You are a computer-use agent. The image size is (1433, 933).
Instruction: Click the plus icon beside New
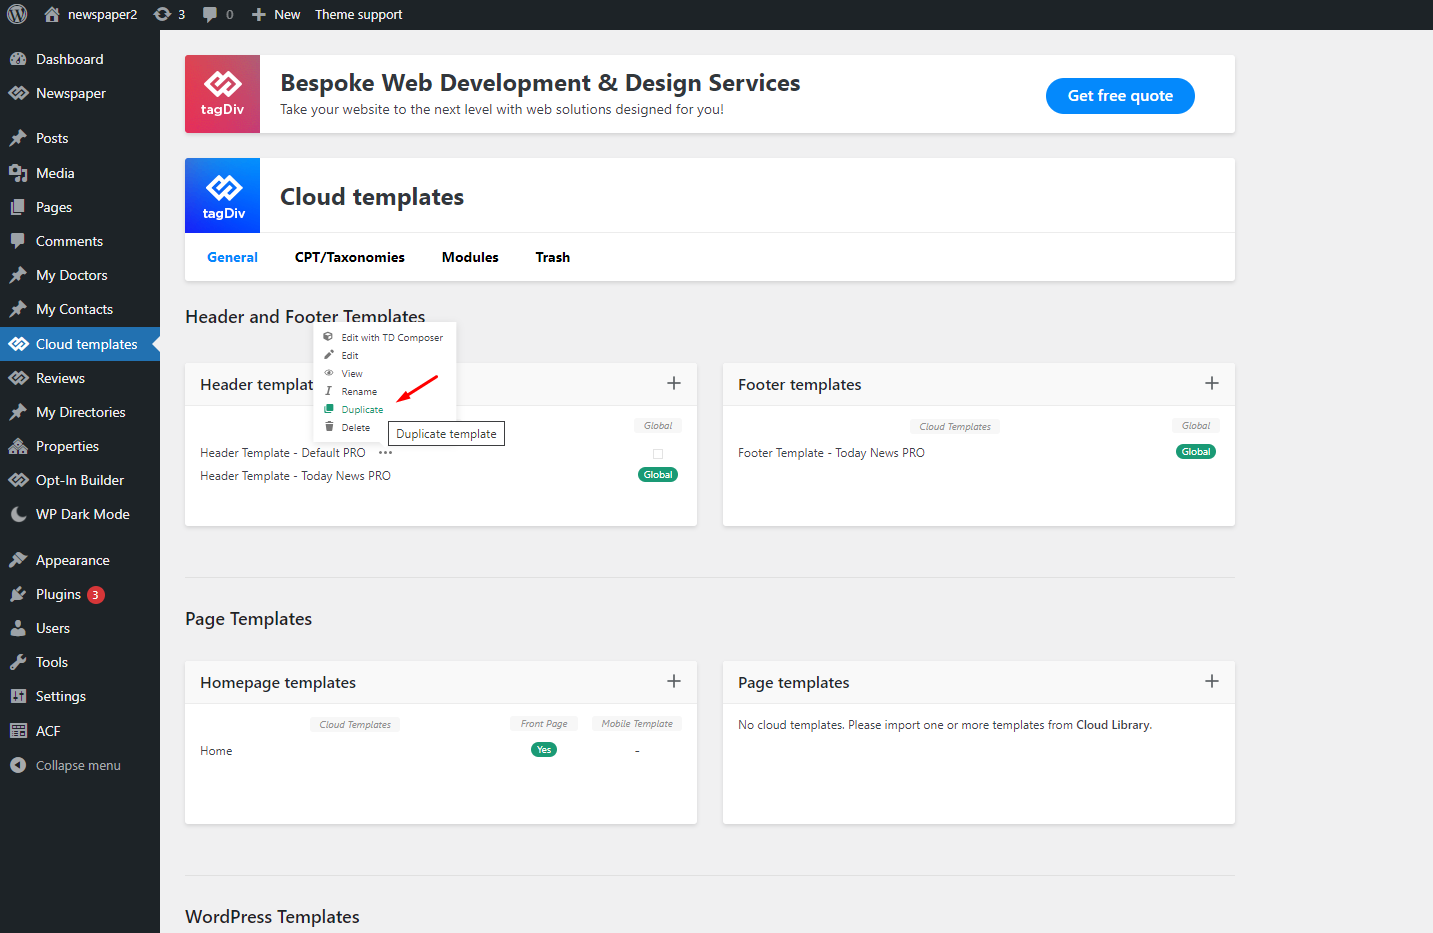click(258, 14)
